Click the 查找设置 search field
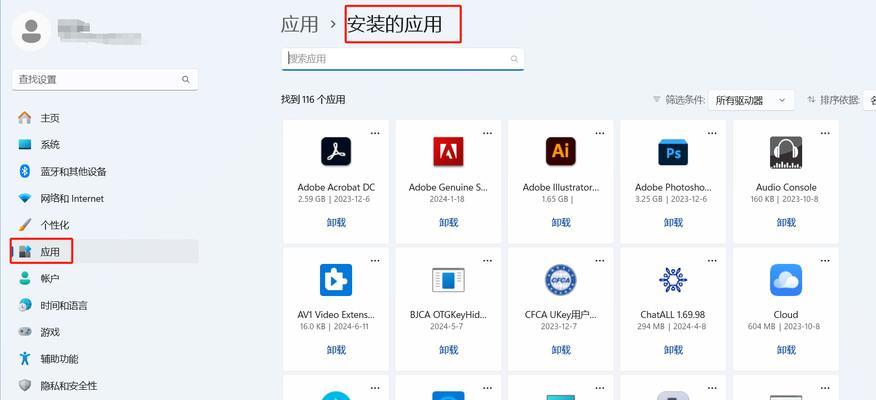 (x=104, y=79)
